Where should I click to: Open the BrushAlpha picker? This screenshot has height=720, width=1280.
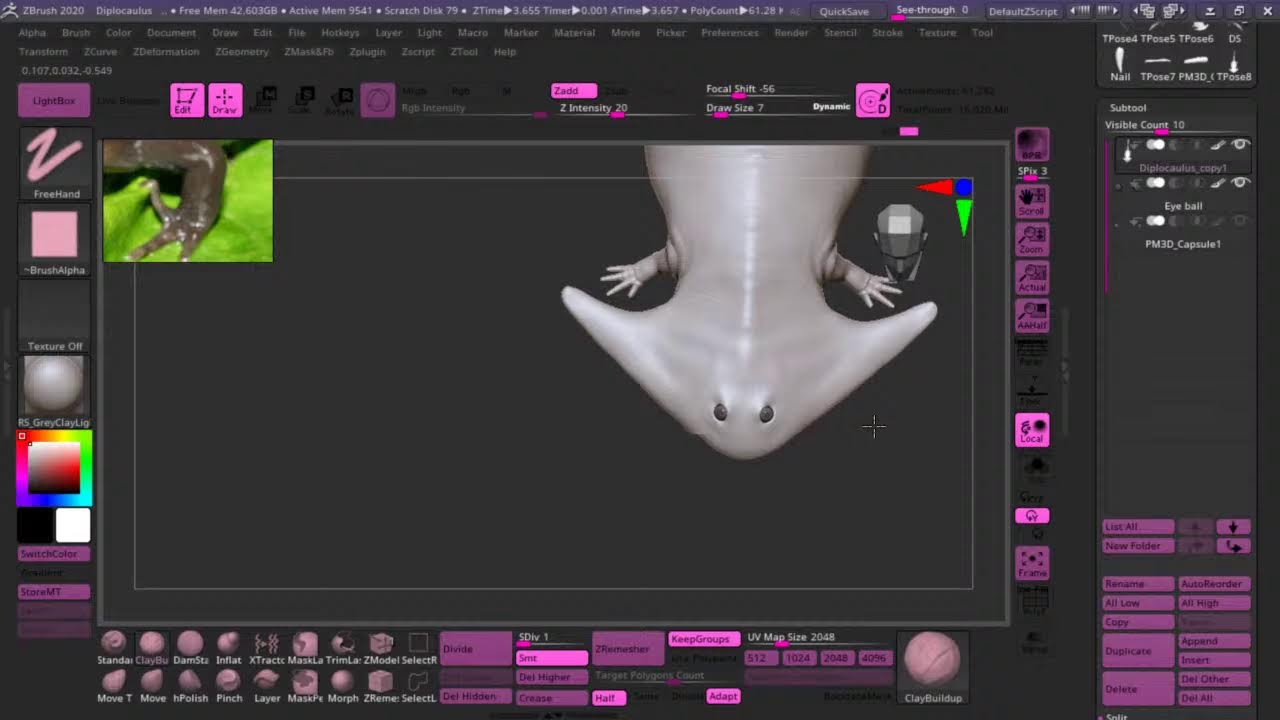[x=55, y=242]
